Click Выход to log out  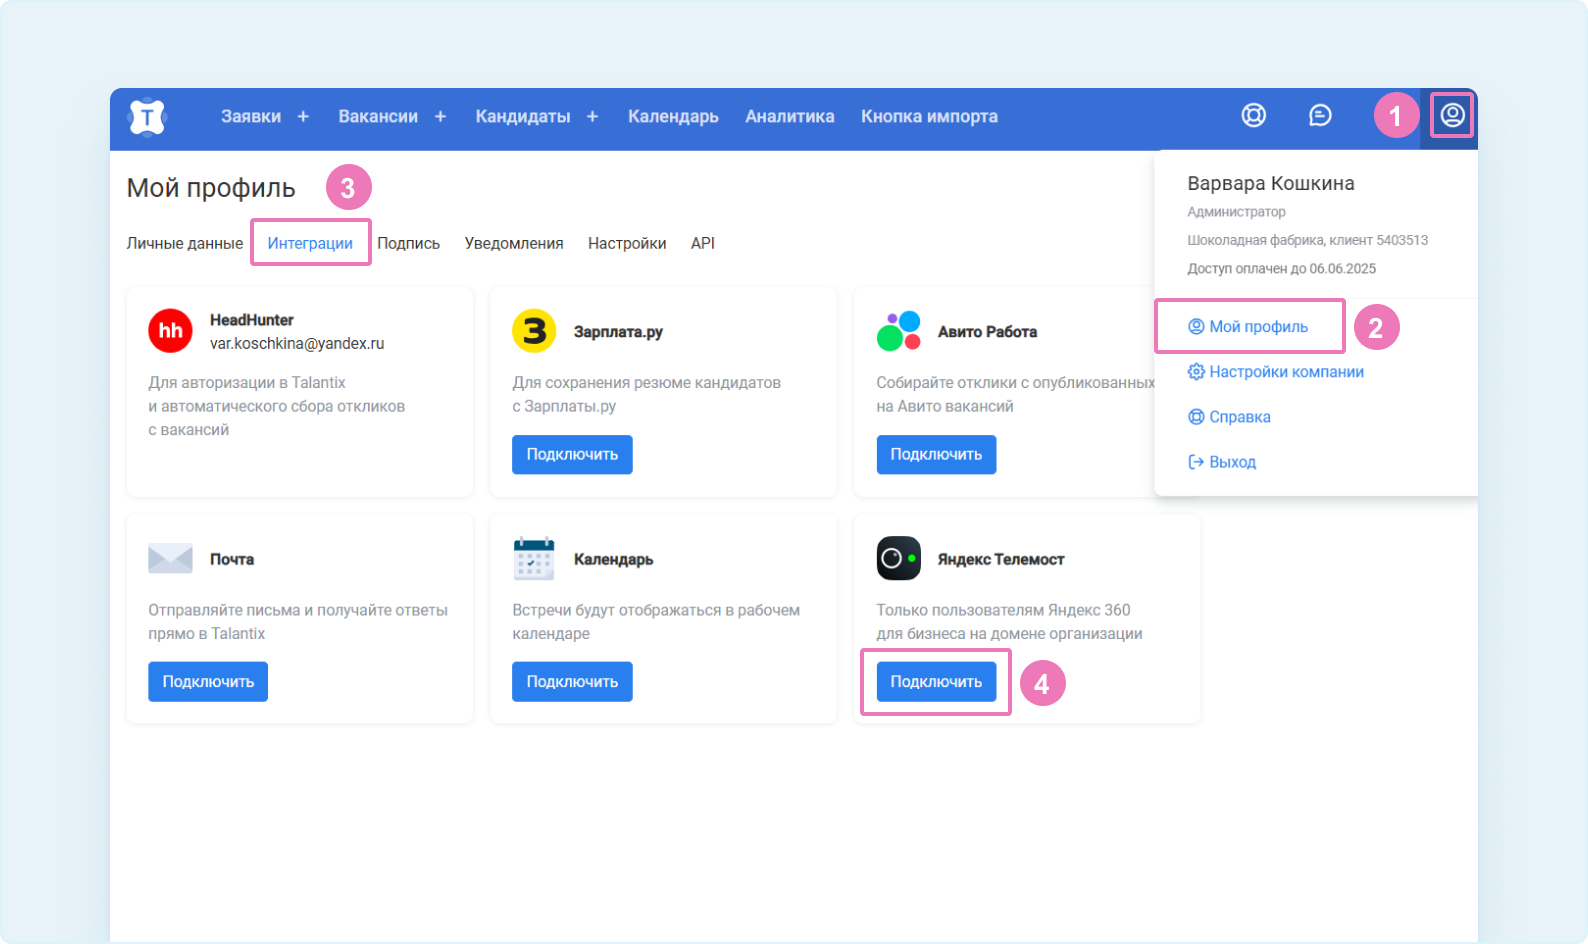1222,461
